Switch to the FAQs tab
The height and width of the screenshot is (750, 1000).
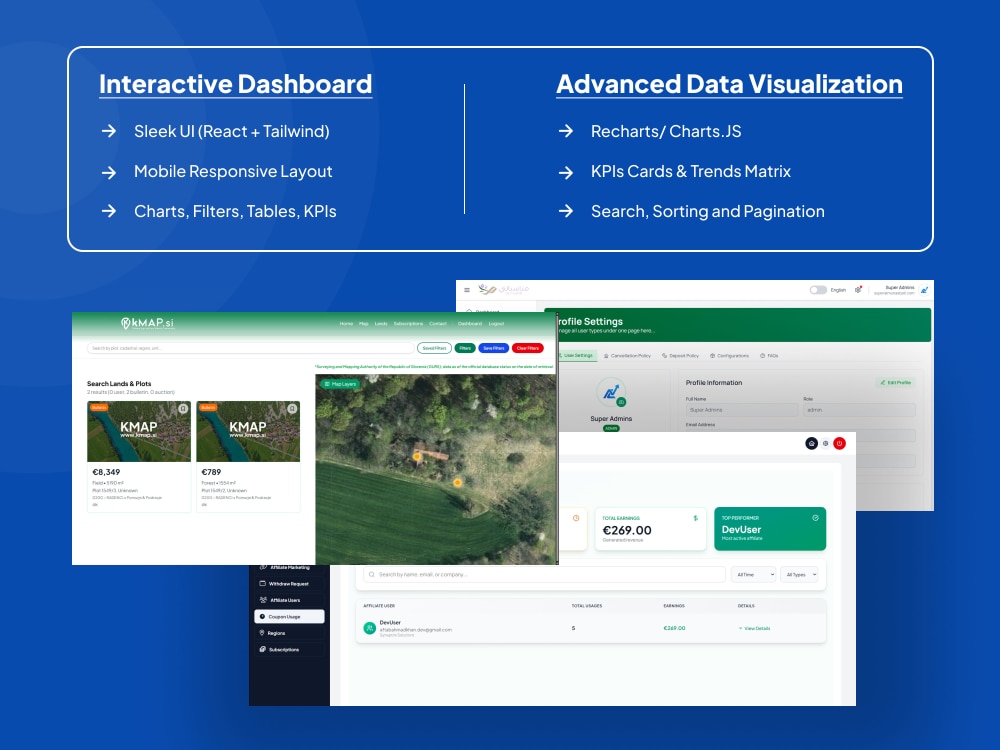click(x=769, y=356)
